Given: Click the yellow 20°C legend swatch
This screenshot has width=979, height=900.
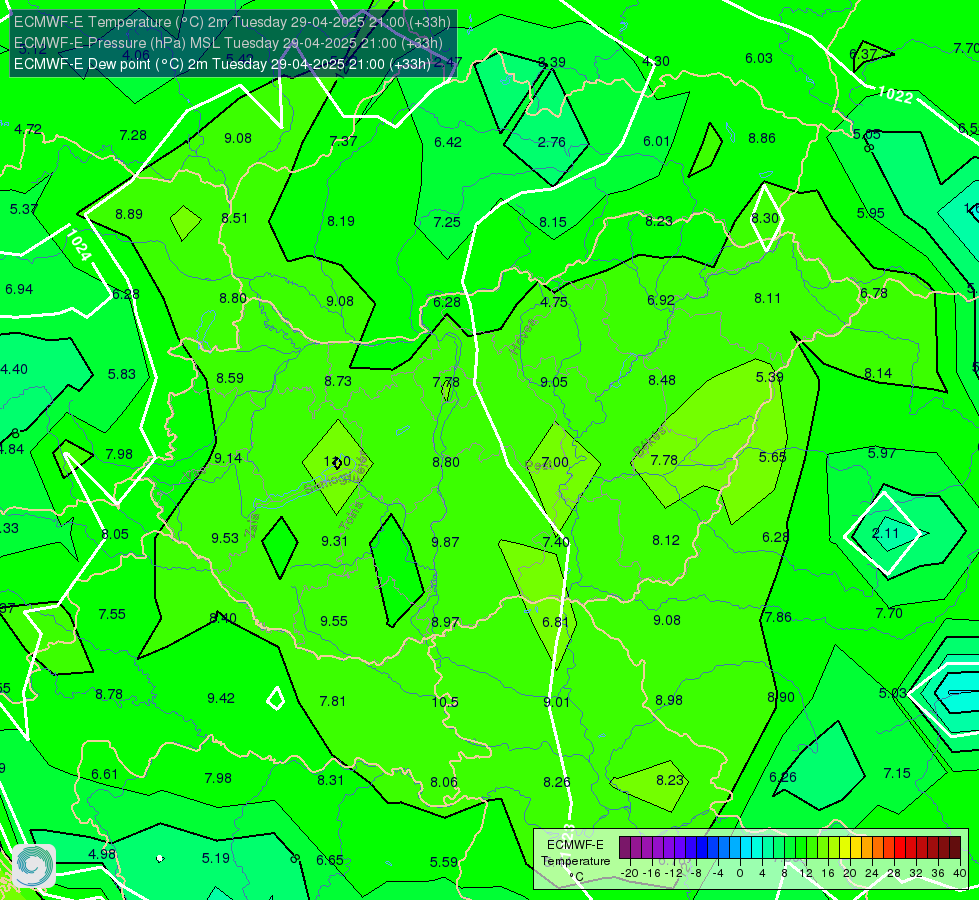Looking at the screenshot, I should pos(845,848).
